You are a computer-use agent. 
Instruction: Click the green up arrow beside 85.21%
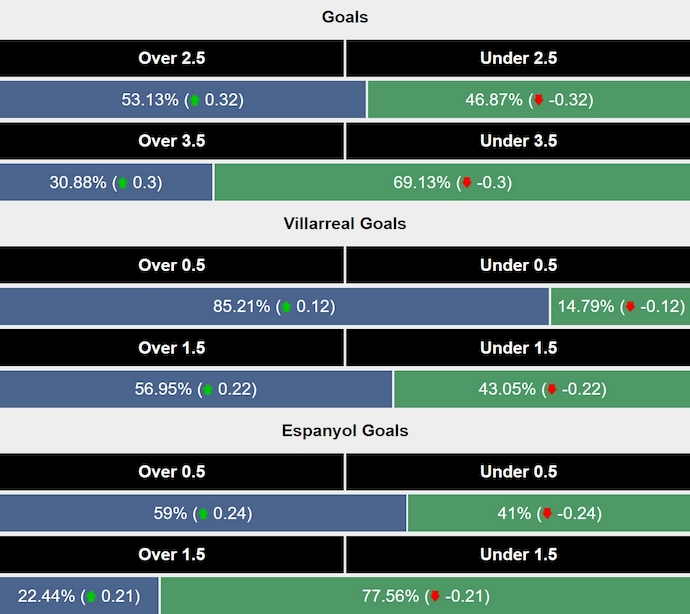tap(285, 307)
